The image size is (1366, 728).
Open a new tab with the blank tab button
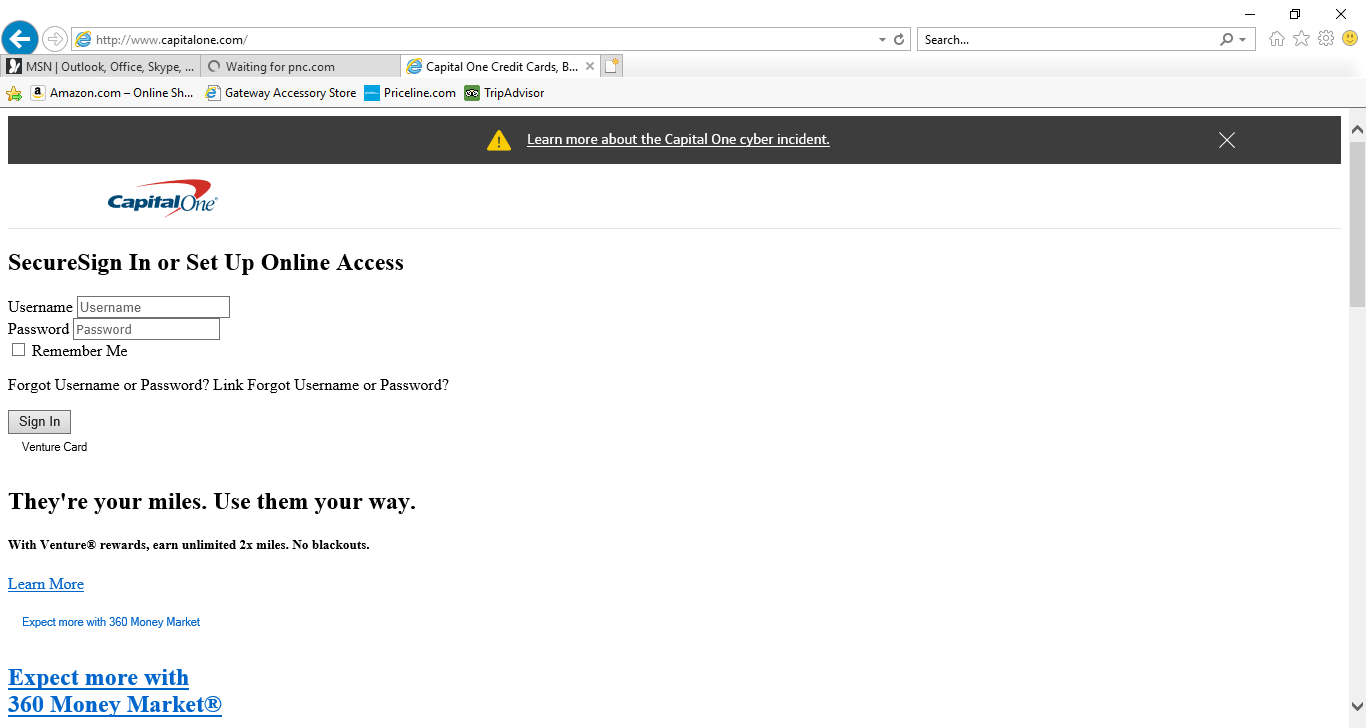coord(612,66)
